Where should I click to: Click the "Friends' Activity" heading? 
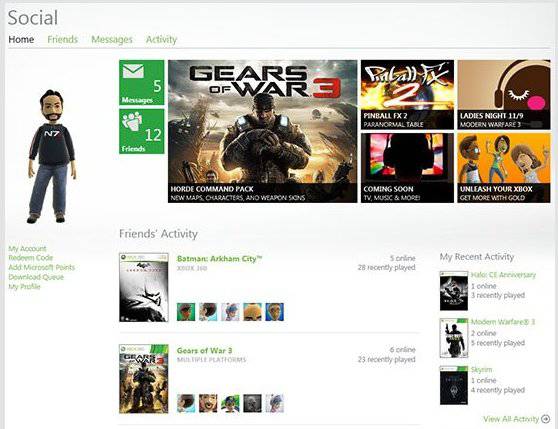point(158,234)
